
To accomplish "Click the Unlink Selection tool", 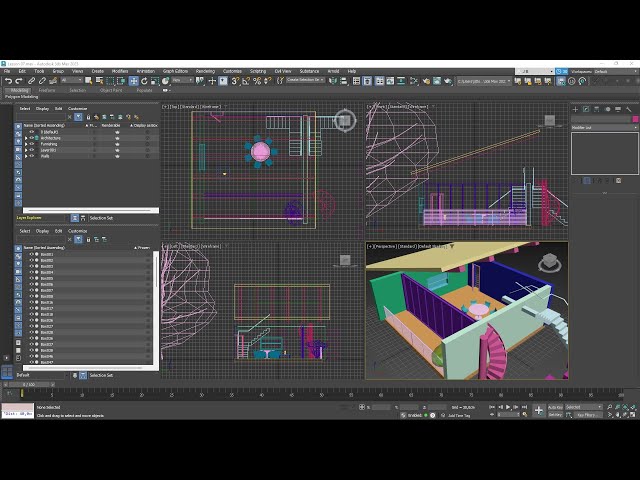I will tap(42, 81).
